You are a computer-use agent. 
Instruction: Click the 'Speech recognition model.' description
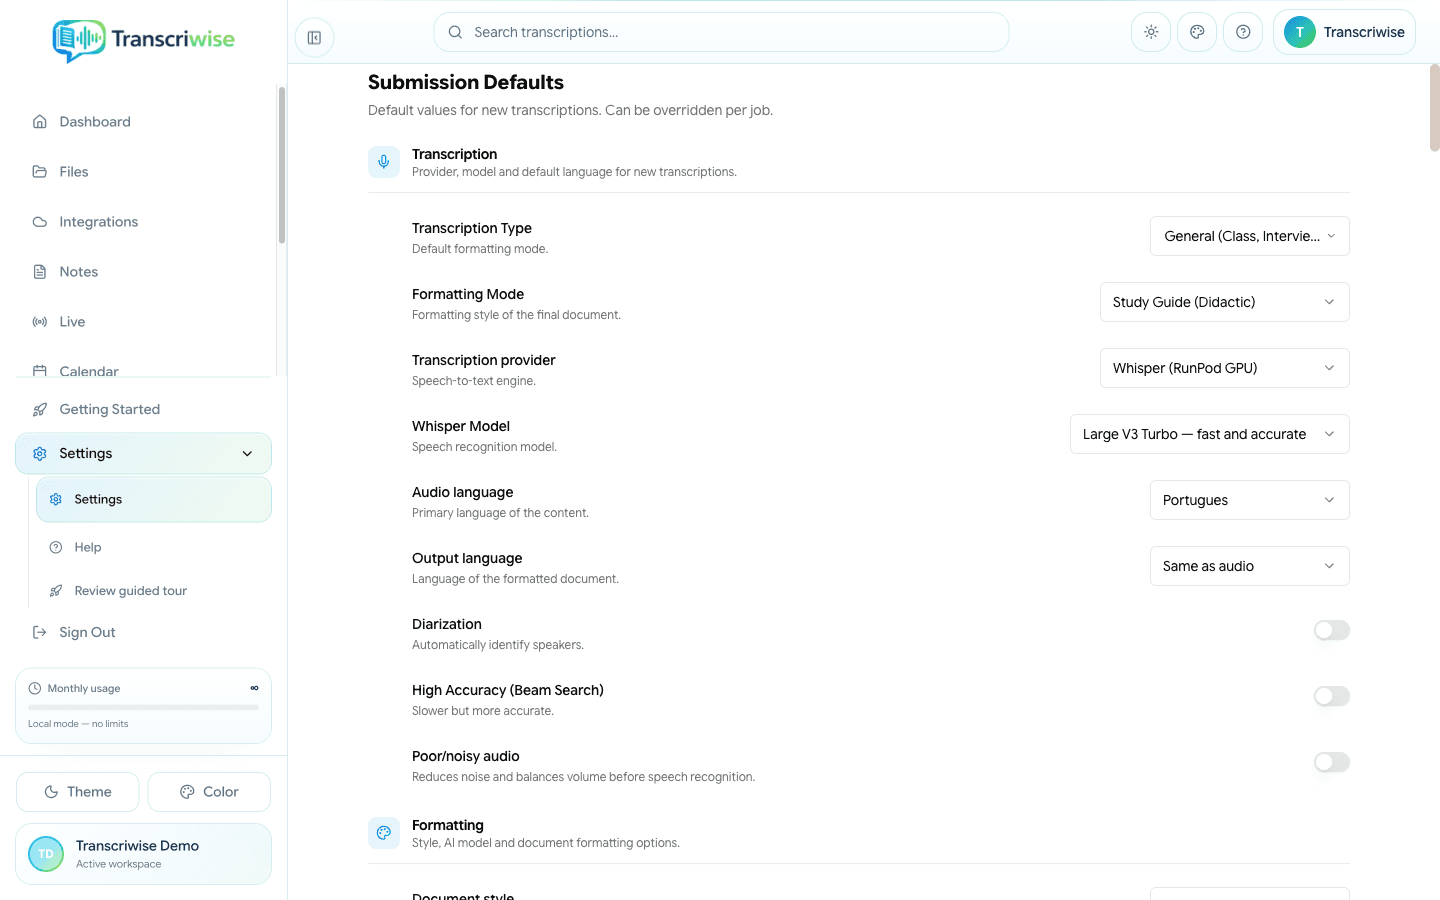tap(484, 447)
